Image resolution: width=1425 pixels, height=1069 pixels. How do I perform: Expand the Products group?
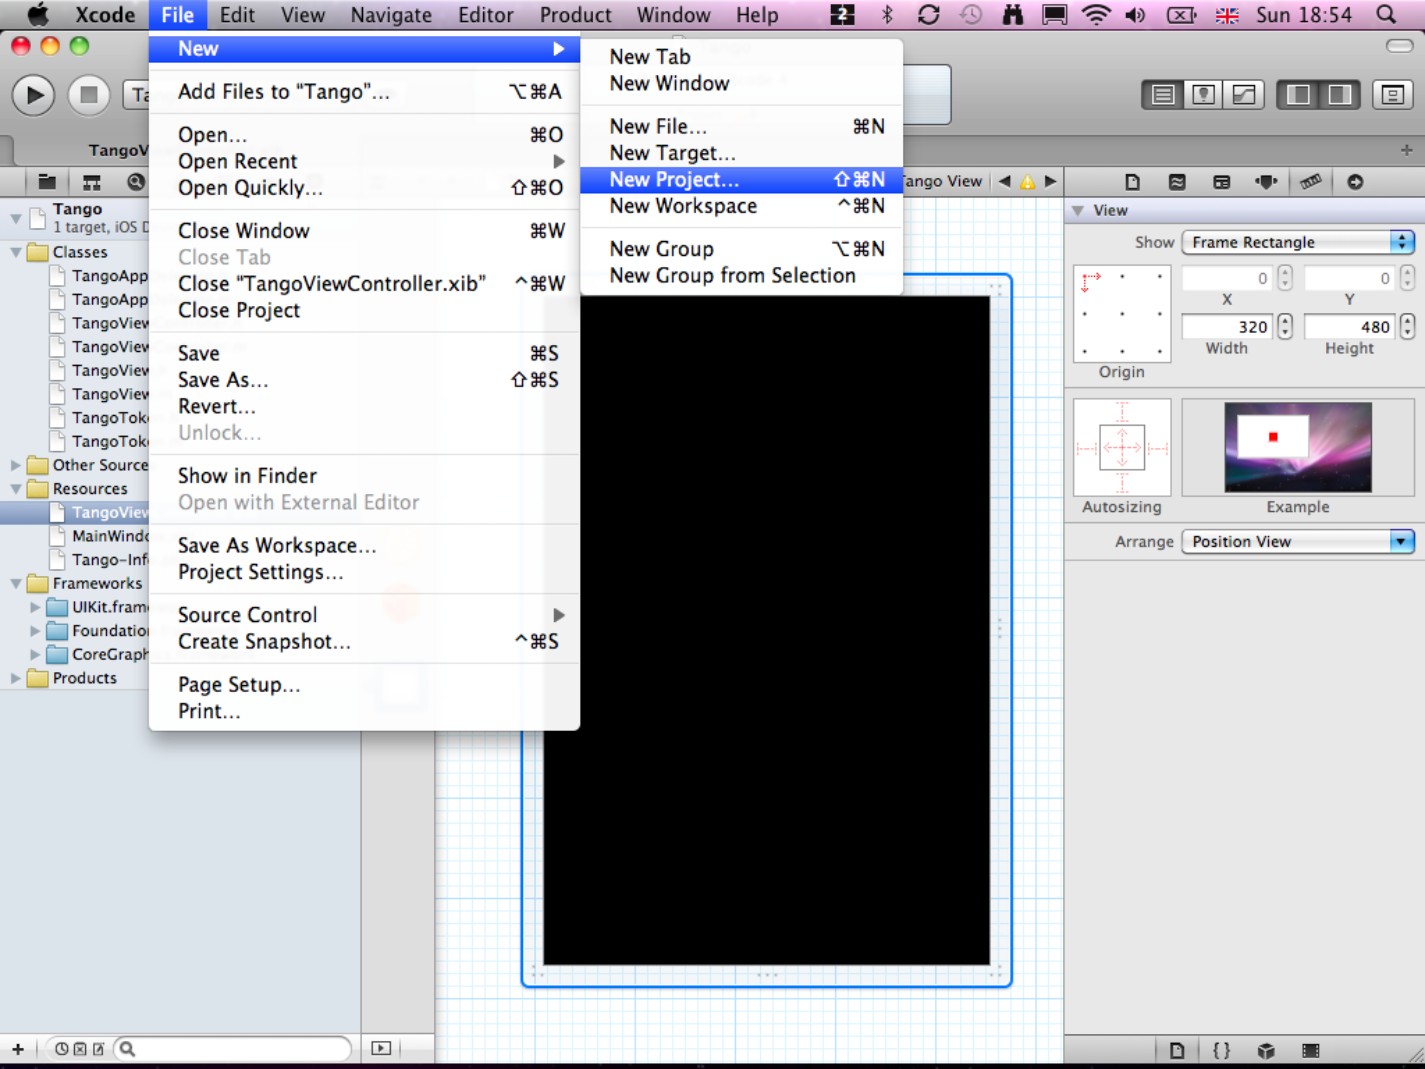(16, 678)
